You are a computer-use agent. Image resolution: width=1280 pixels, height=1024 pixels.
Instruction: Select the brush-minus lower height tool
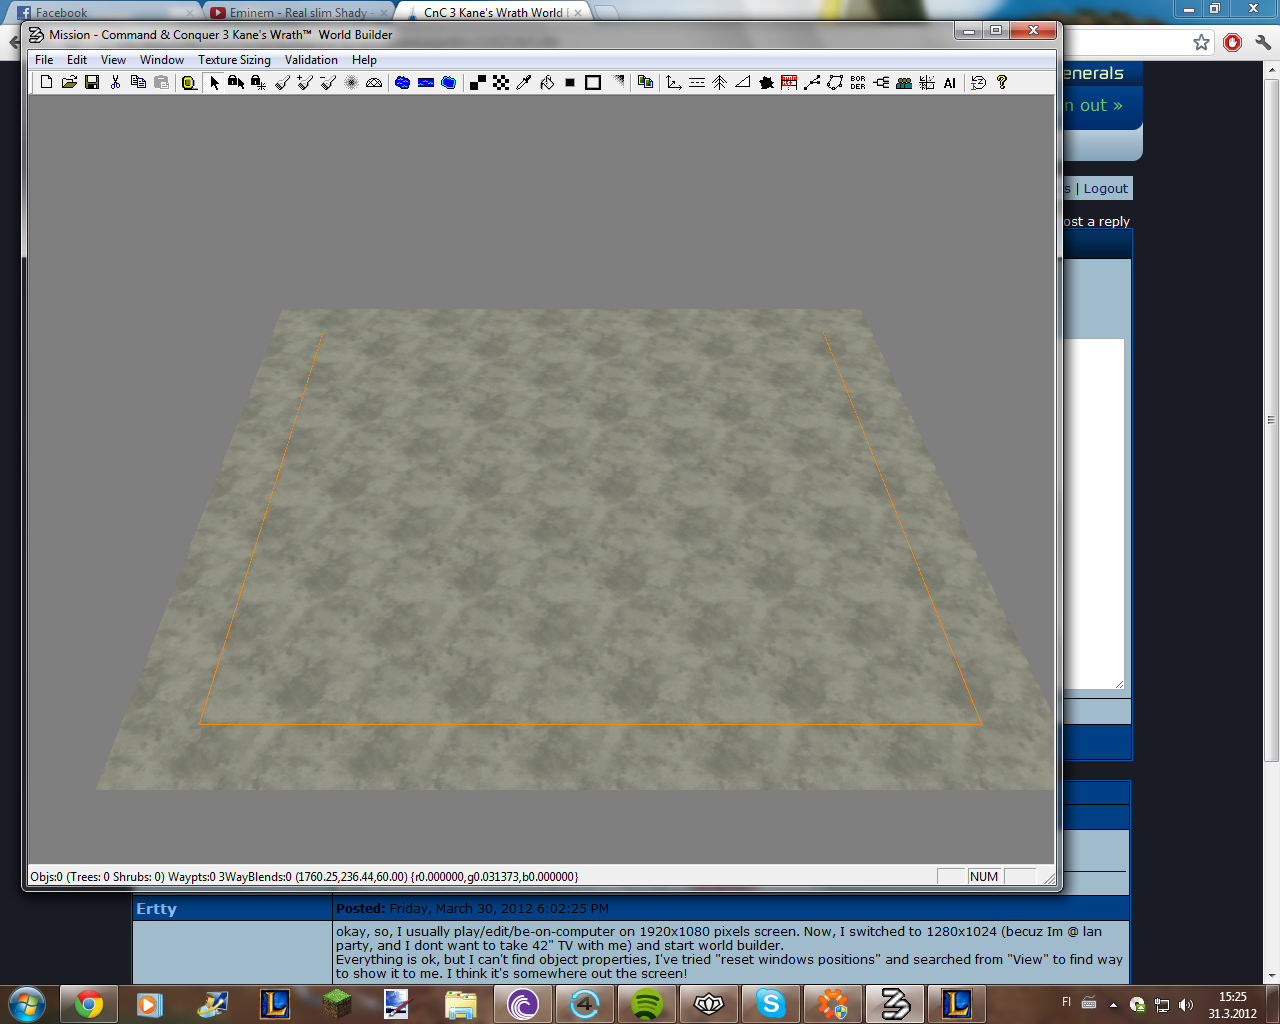(x=328, y=83)
